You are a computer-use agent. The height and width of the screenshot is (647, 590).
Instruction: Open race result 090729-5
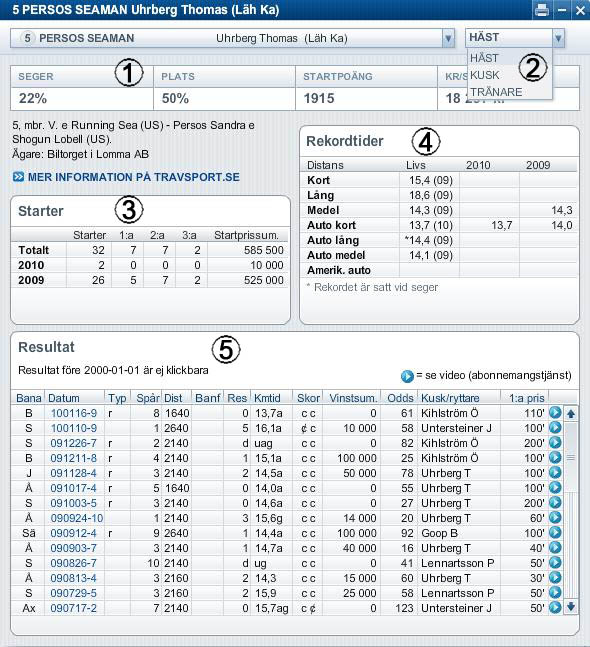click(x=73, y=593)
